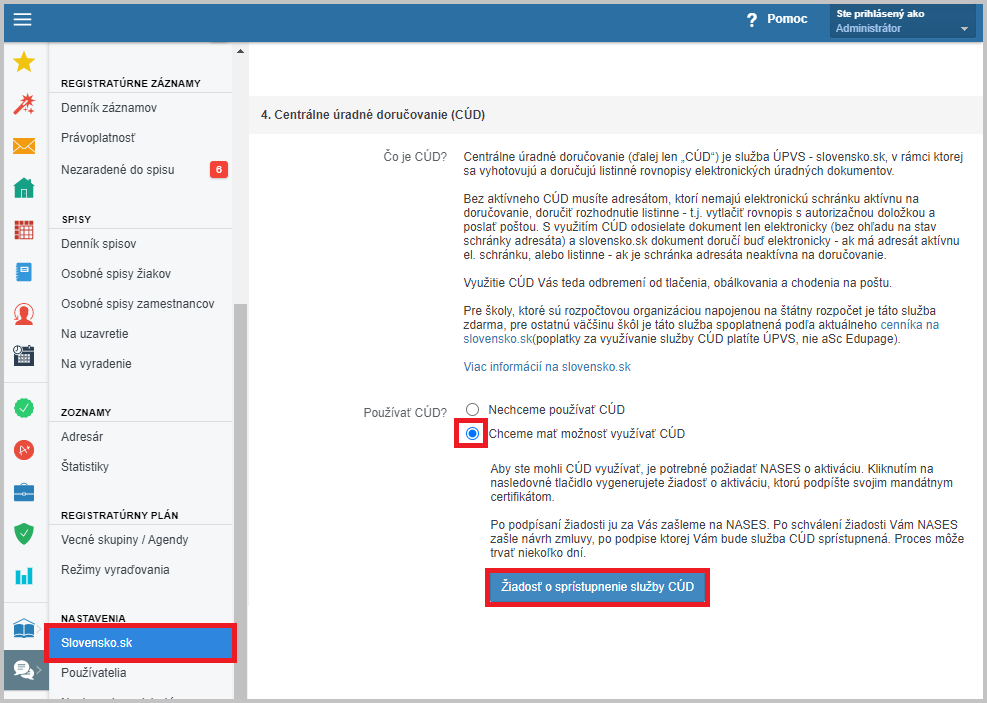Open the yellow star favorites icon
This screenshot has width=987, height=703.
[24, 62]
